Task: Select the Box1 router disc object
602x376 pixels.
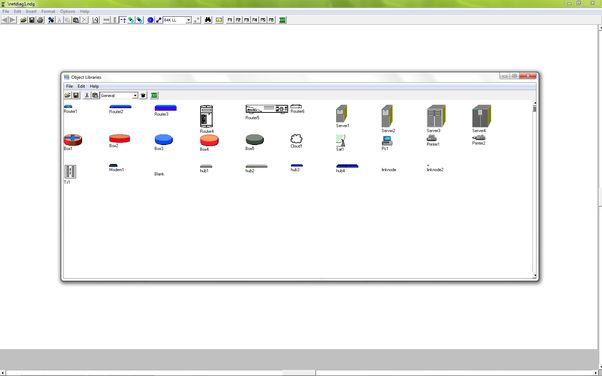Action: (73, 140)
